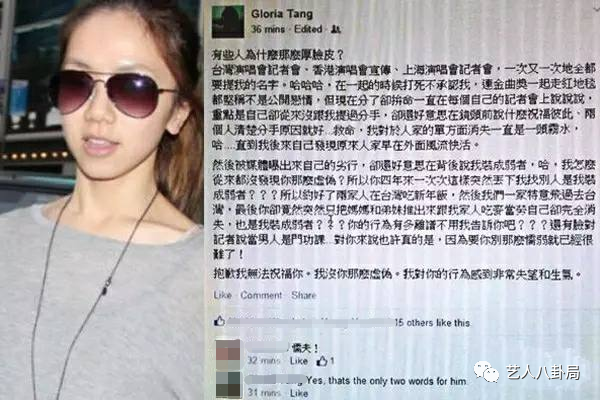Click the WeChat logo watermark
600x400 pixels.
click(486, 373)
